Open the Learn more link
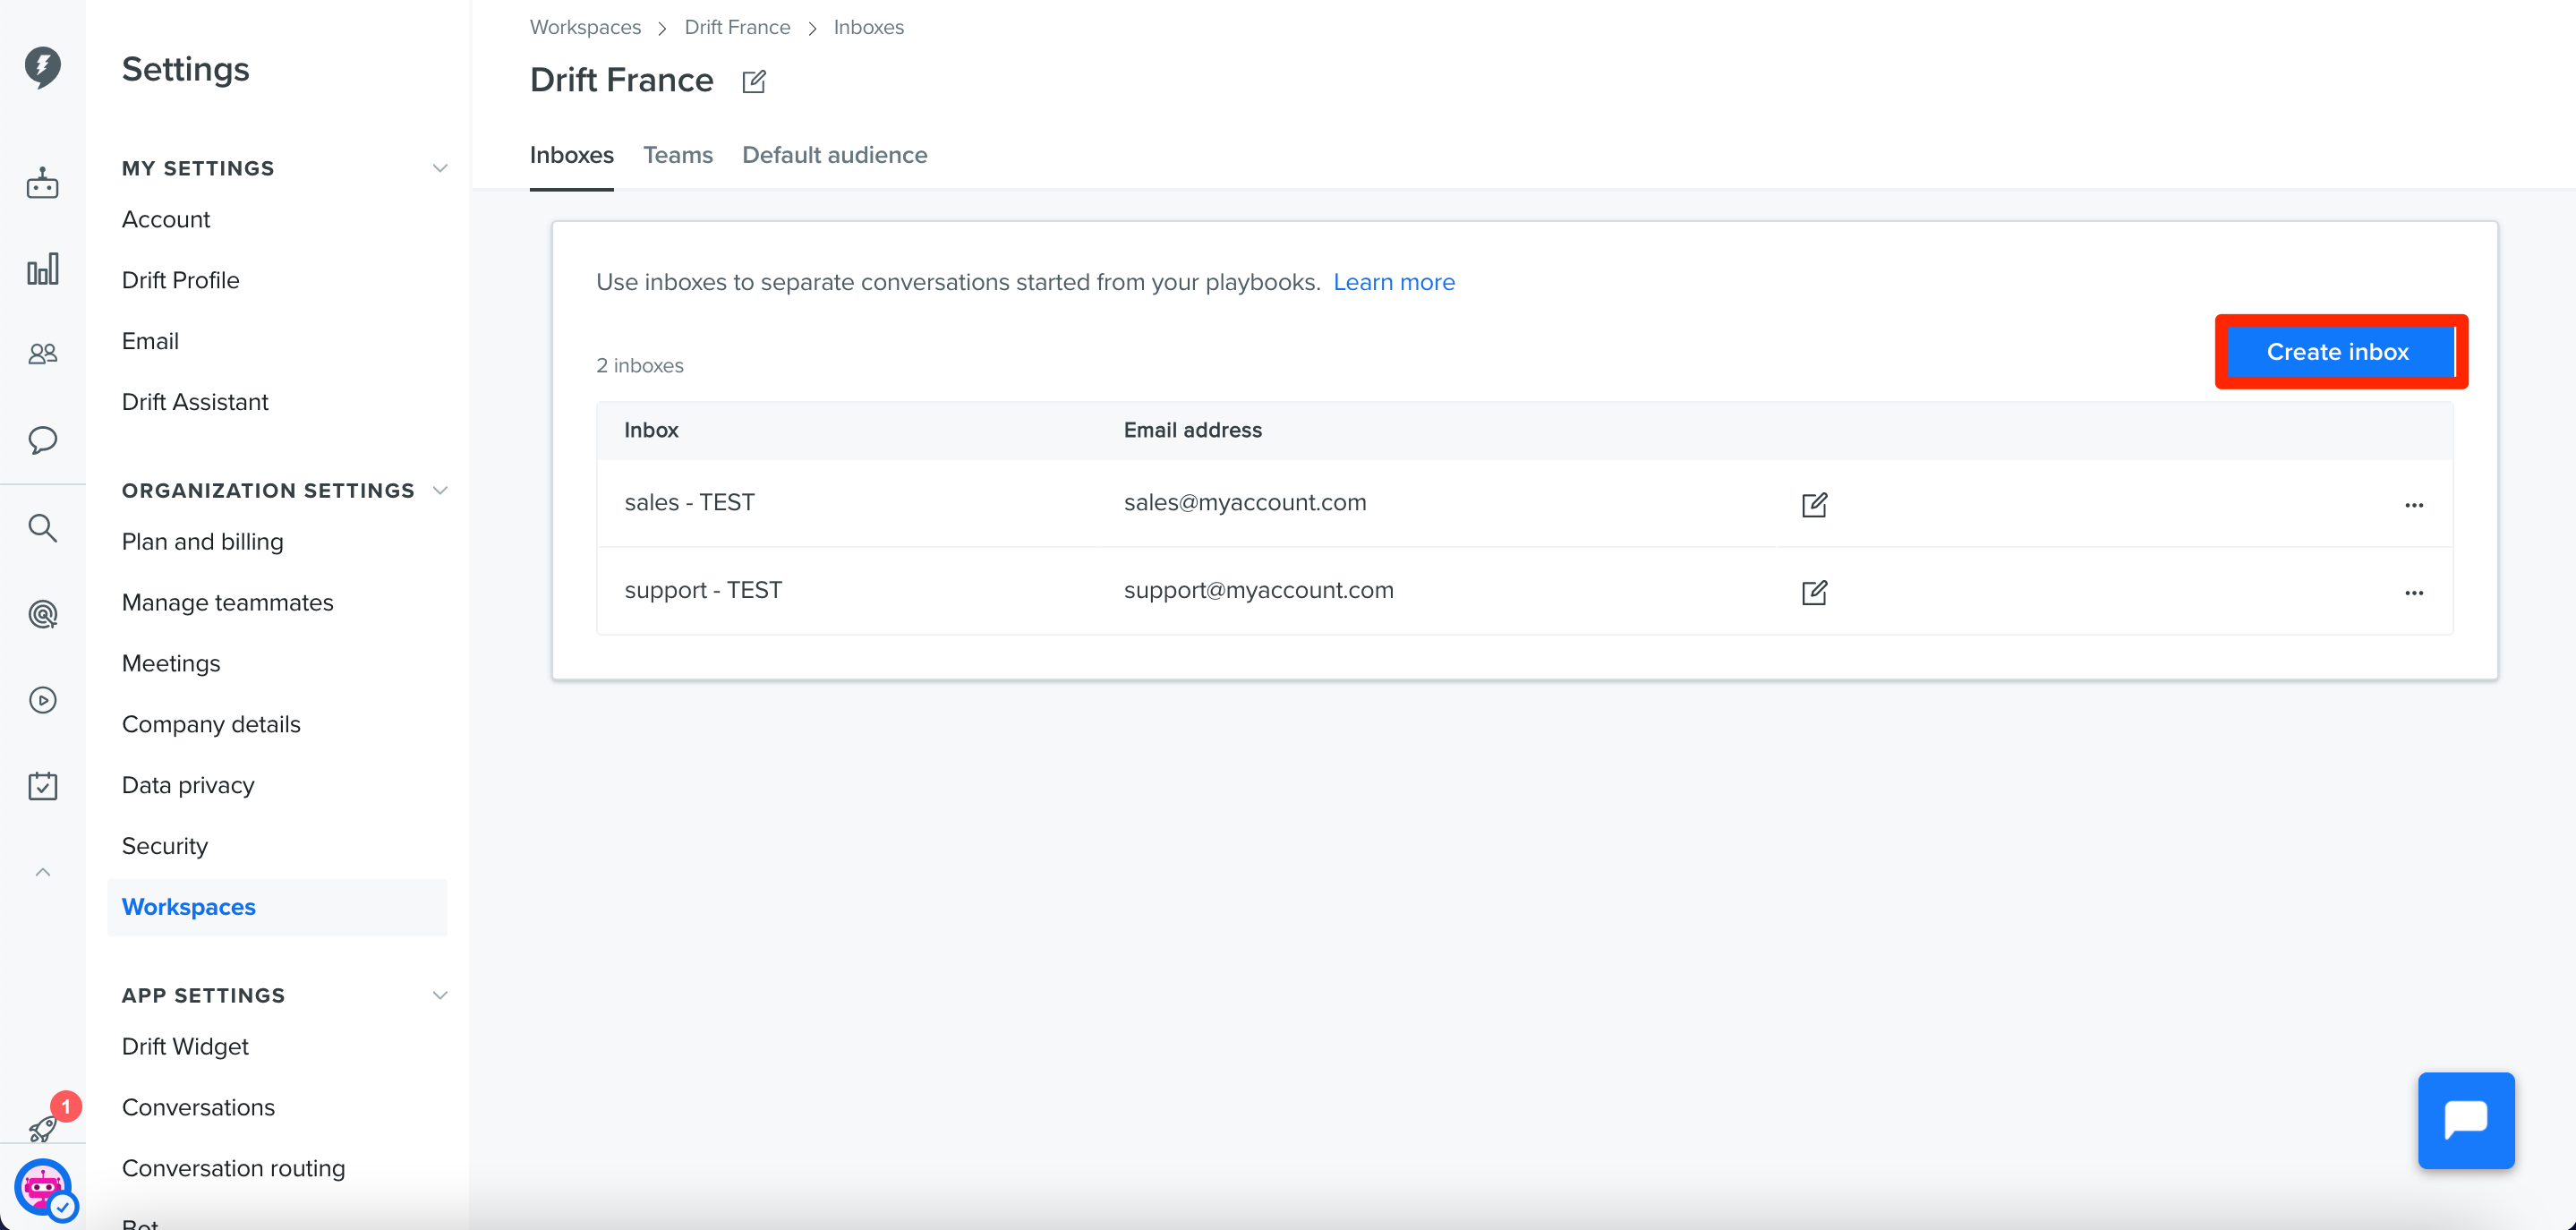 (1394, 282)
